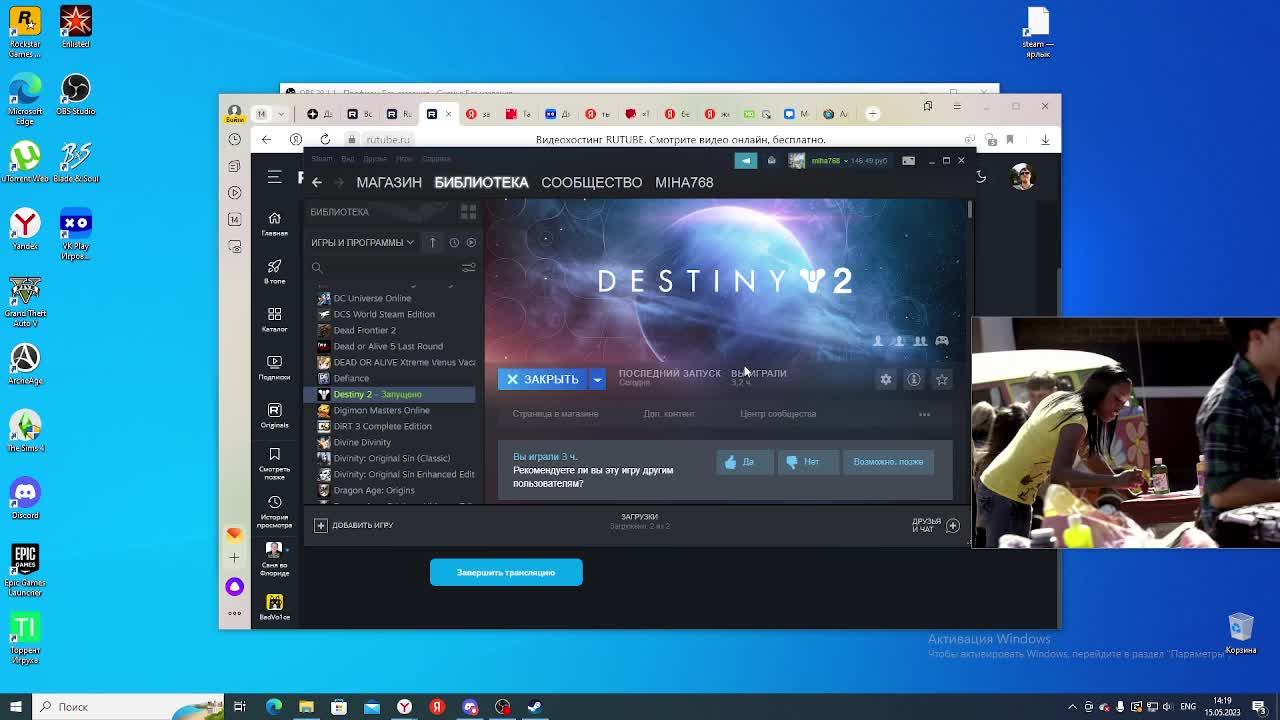Image resolution: width=1280 pixels, height=720 pixels.
Task: Choose Возможно, позже button
Action: point(888,462)
